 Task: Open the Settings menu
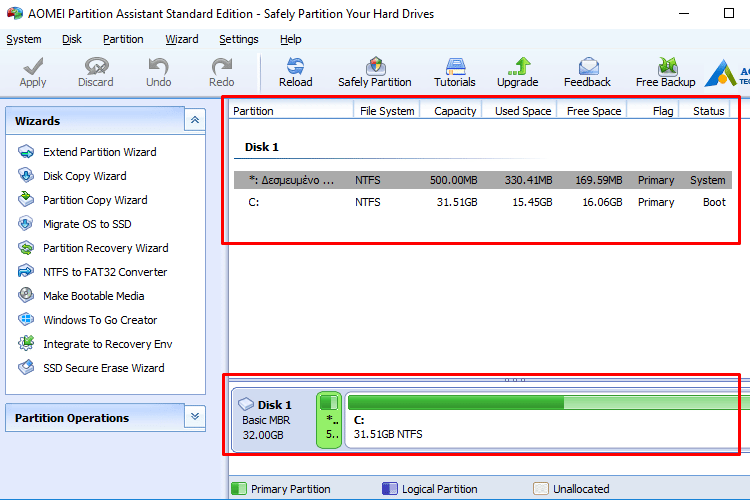click(239, 39)
